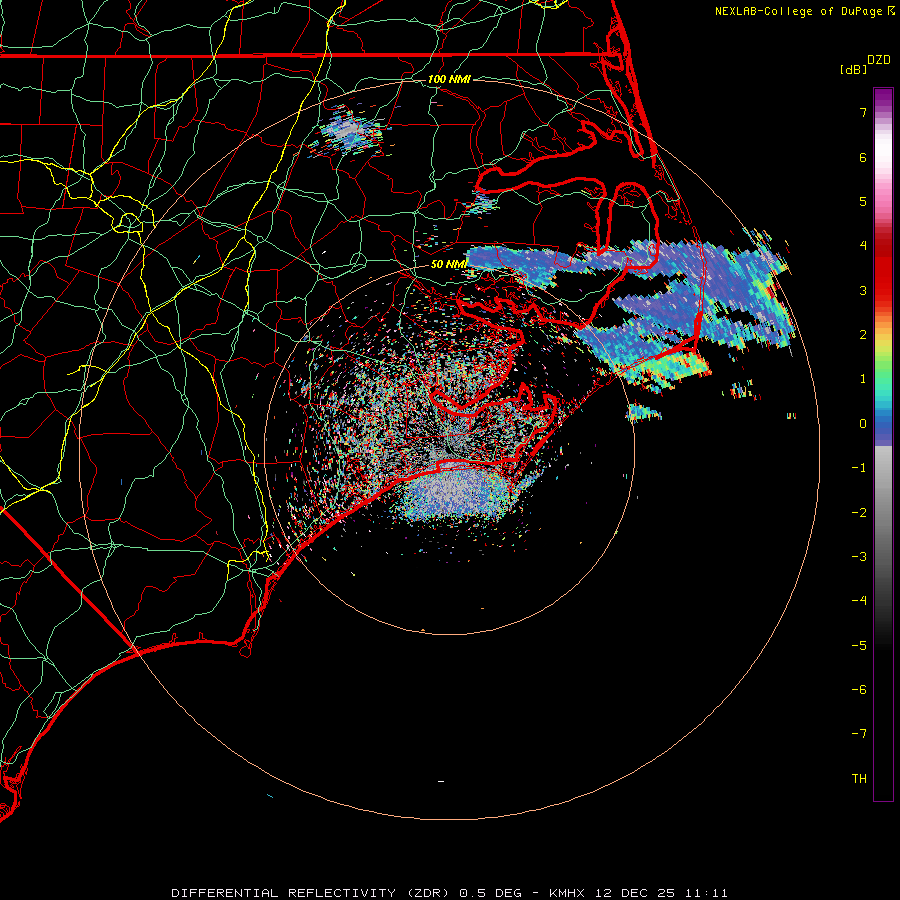Image resolution: width=900 pixels, height=900 pixels.
Task: Click the -7 value on color scale
Action: 859,734
